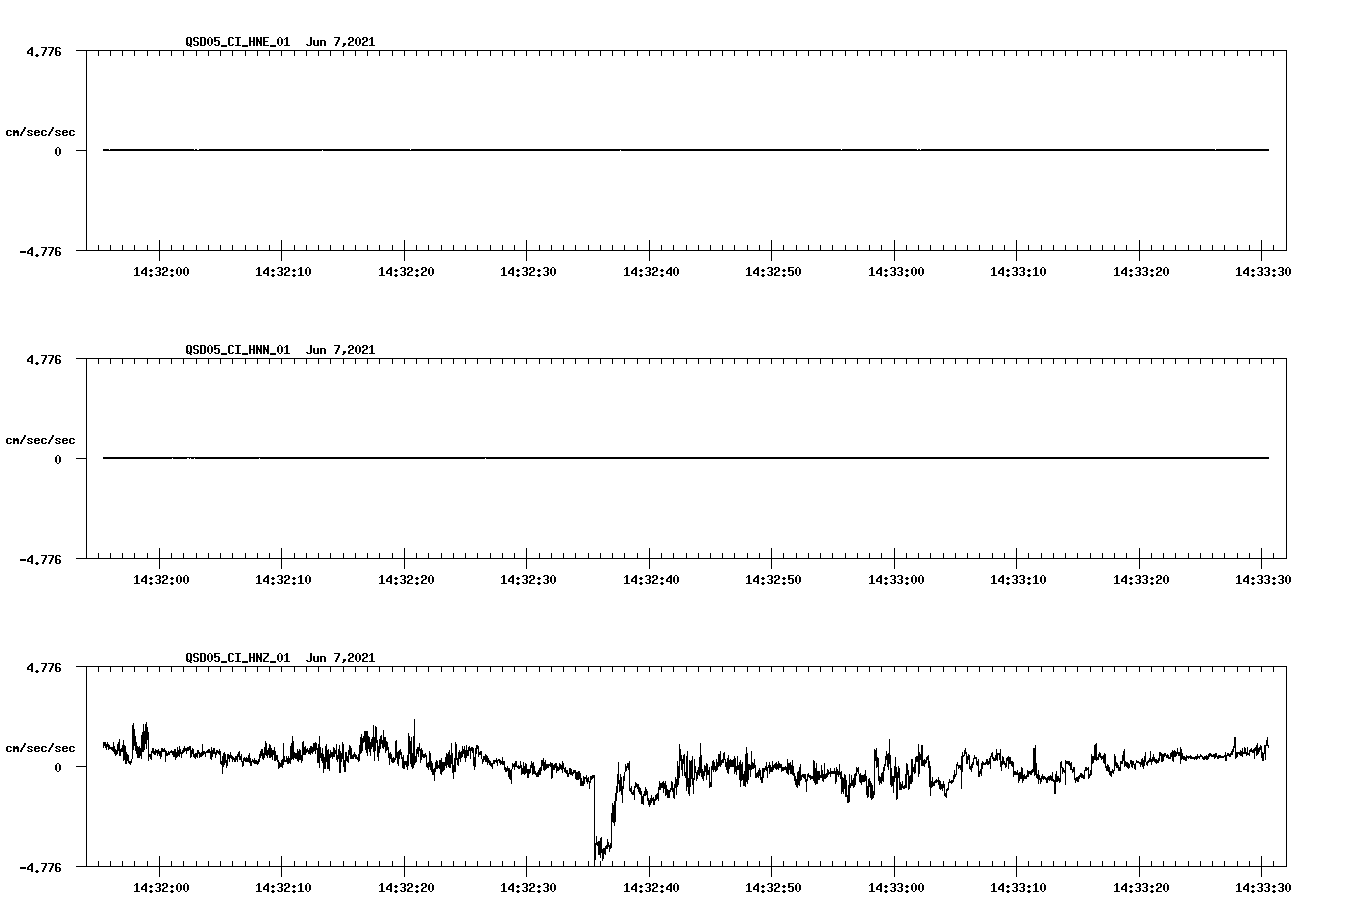Image resolution: width=1358 pixels, height=924 pixels.
Task: Select the 14:33:10 time label under HNN plot
Action: pos(1018,579)
